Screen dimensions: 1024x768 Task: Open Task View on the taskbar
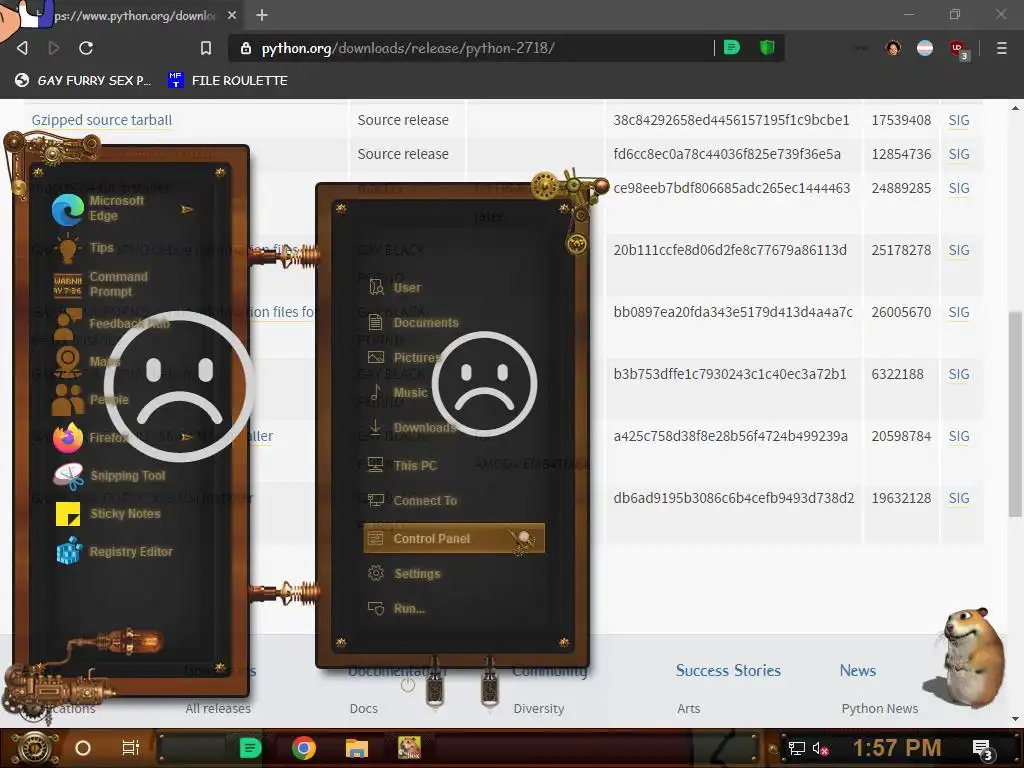point(131,748)
